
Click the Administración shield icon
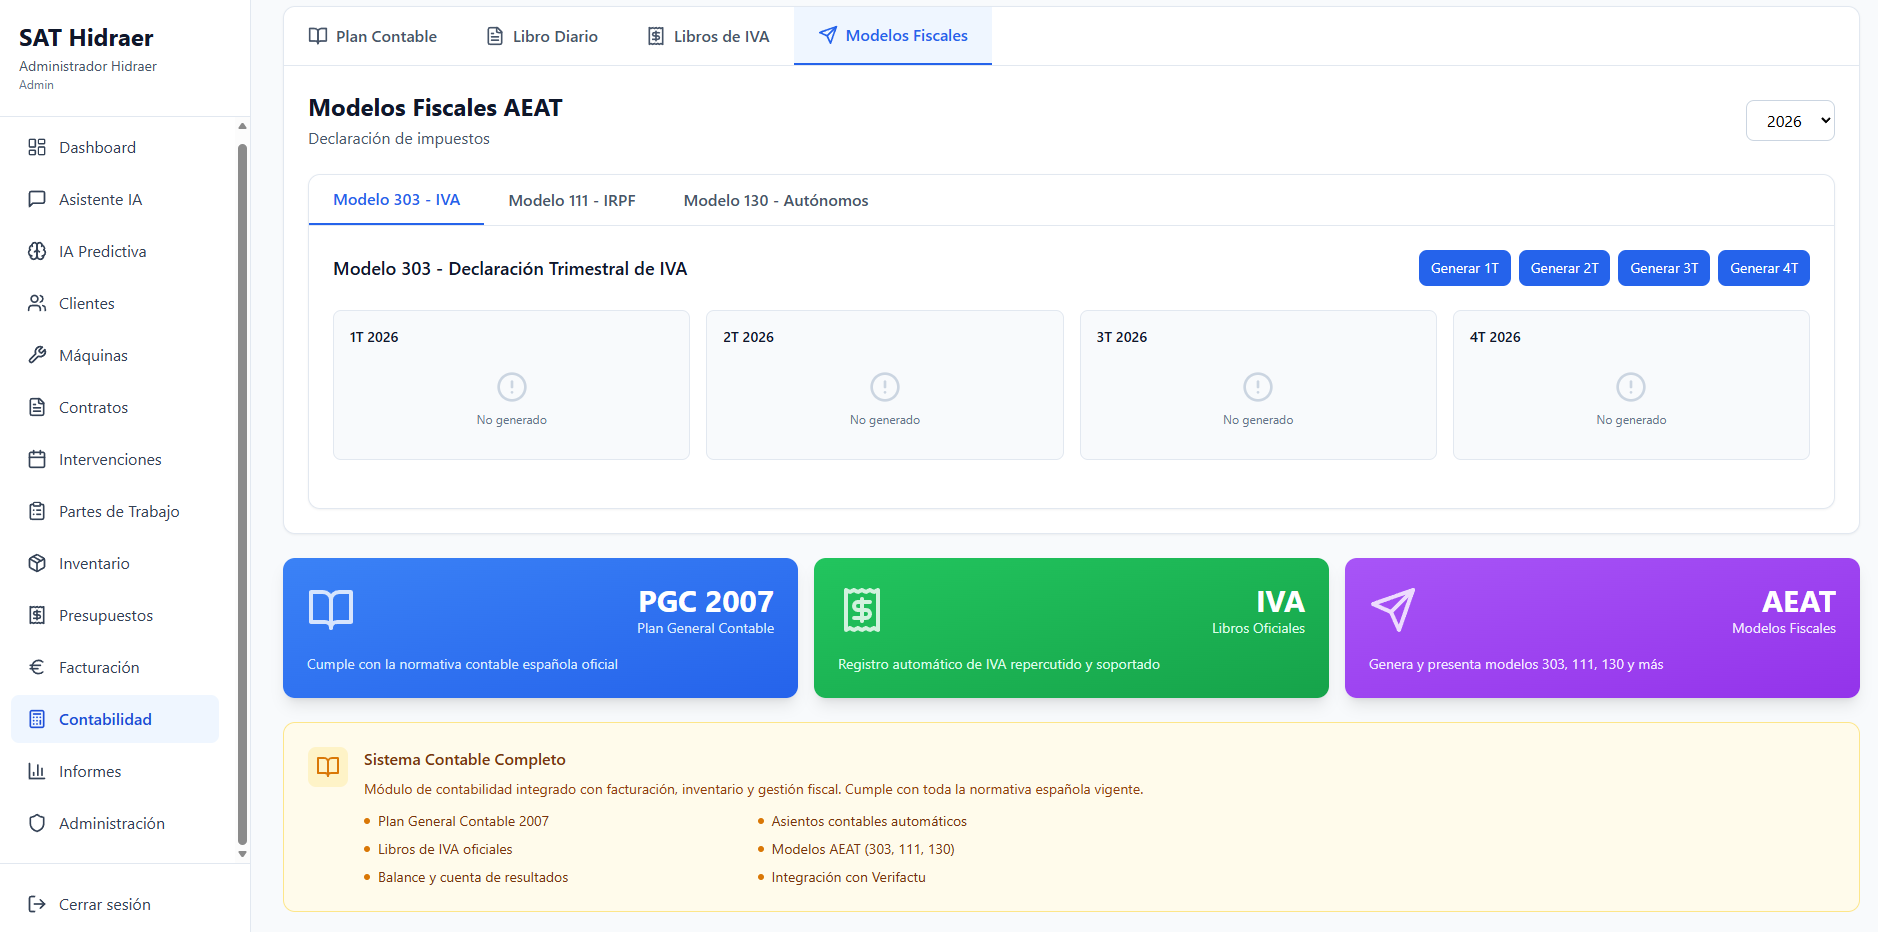point(37,823)
